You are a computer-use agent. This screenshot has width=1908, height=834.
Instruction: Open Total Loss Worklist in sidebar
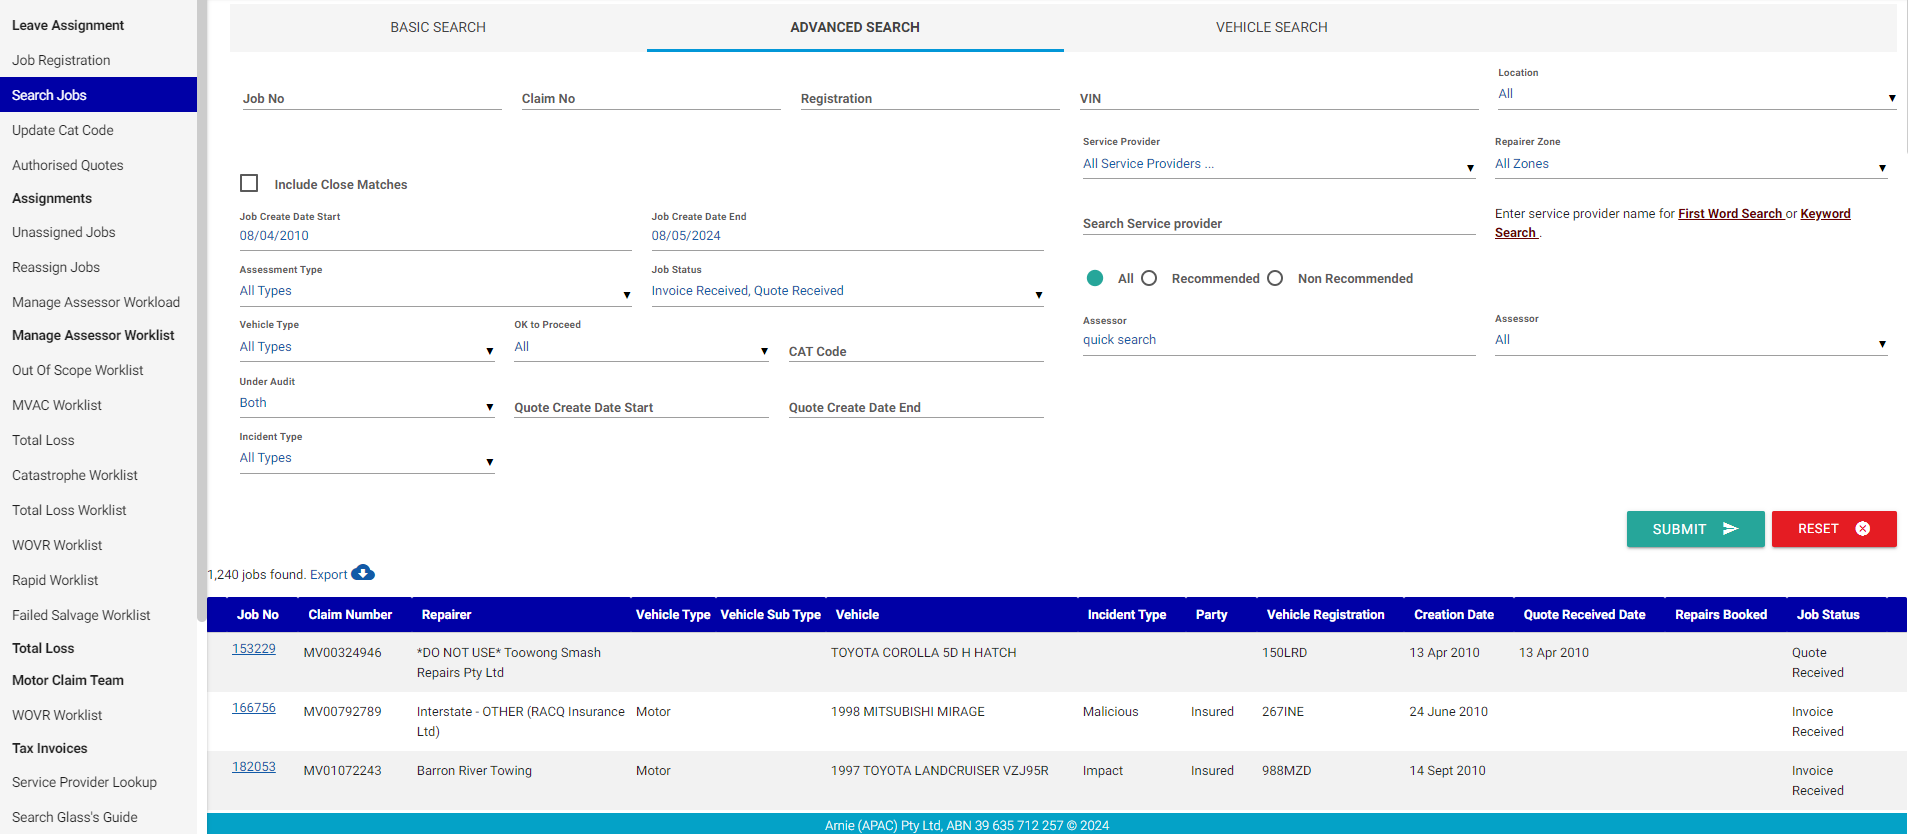[69, 510]
